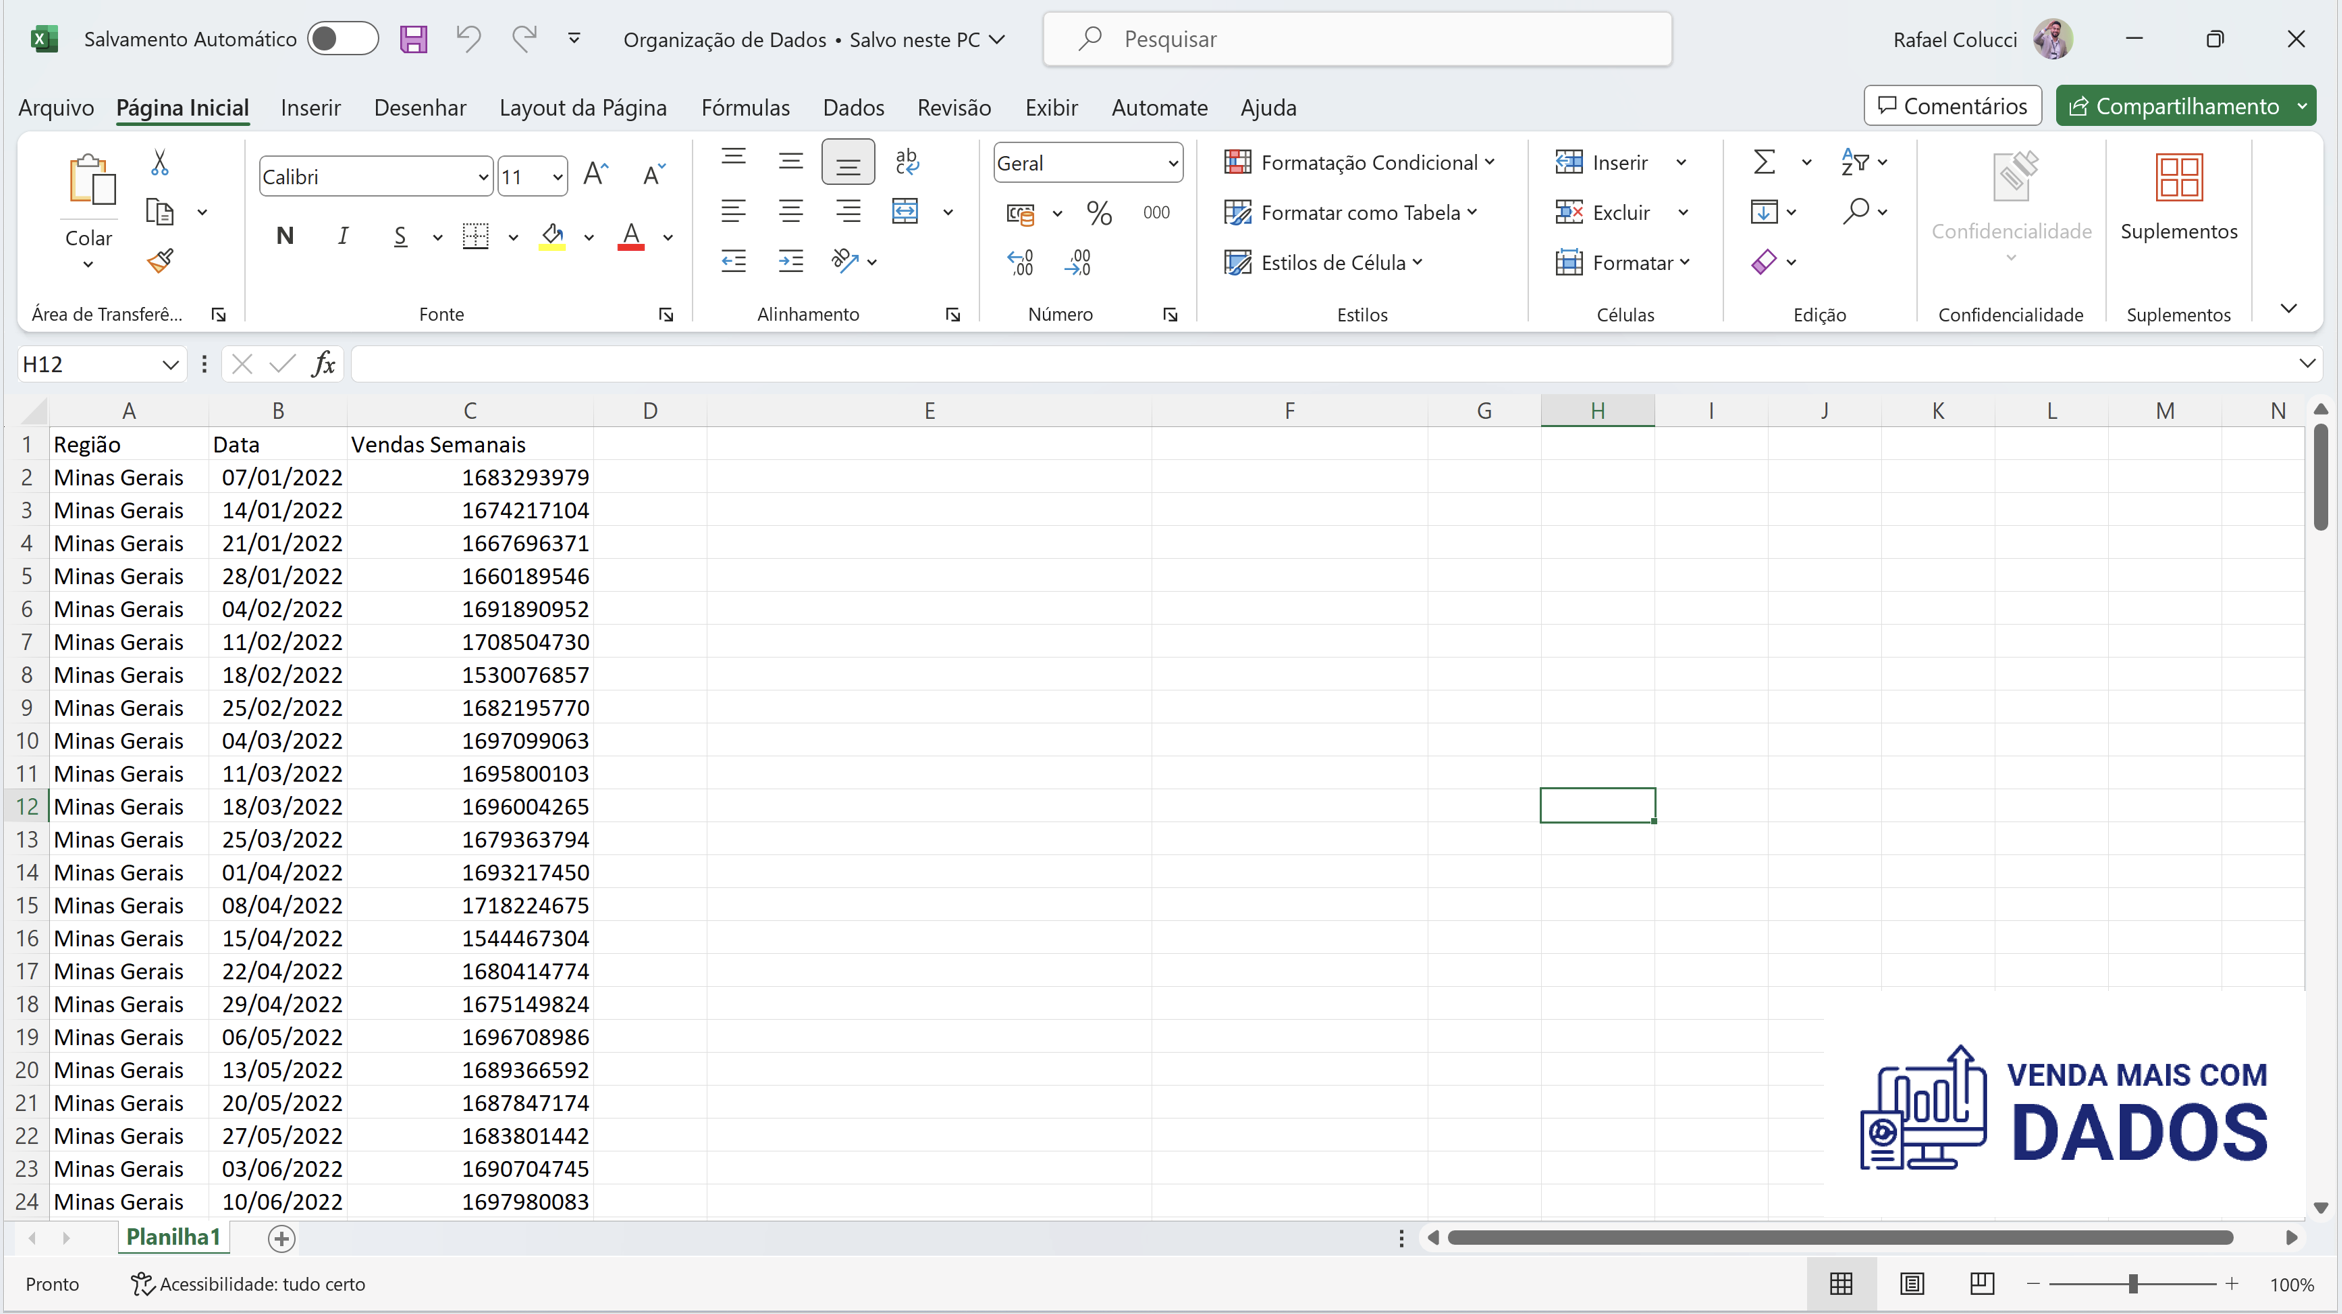Apply percent style format

pyautogui.click(x=1099, y=212)
